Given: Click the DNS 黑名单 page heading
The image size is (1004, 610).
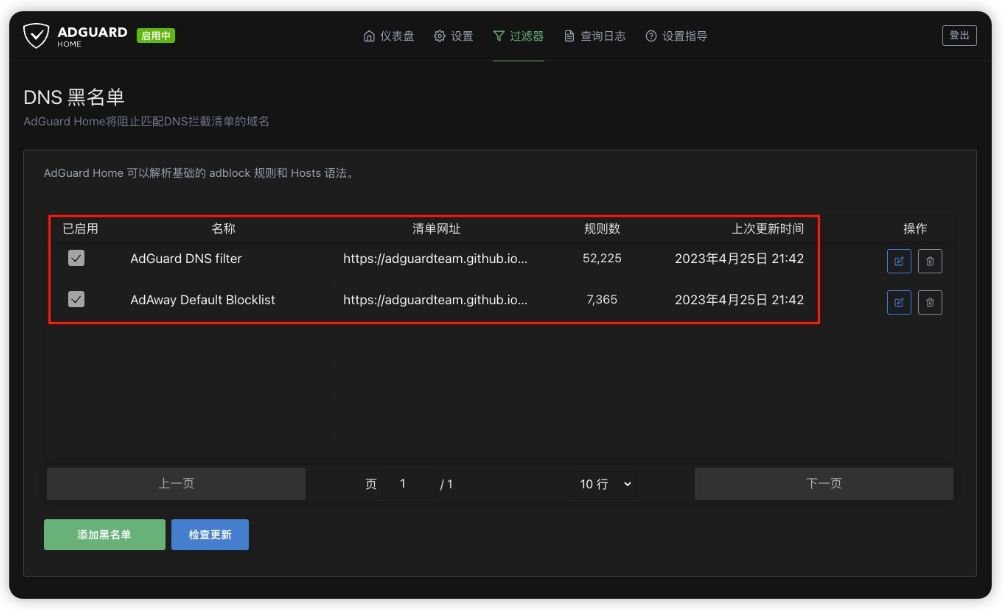Looking at the screenshot, I should (74, 97).
